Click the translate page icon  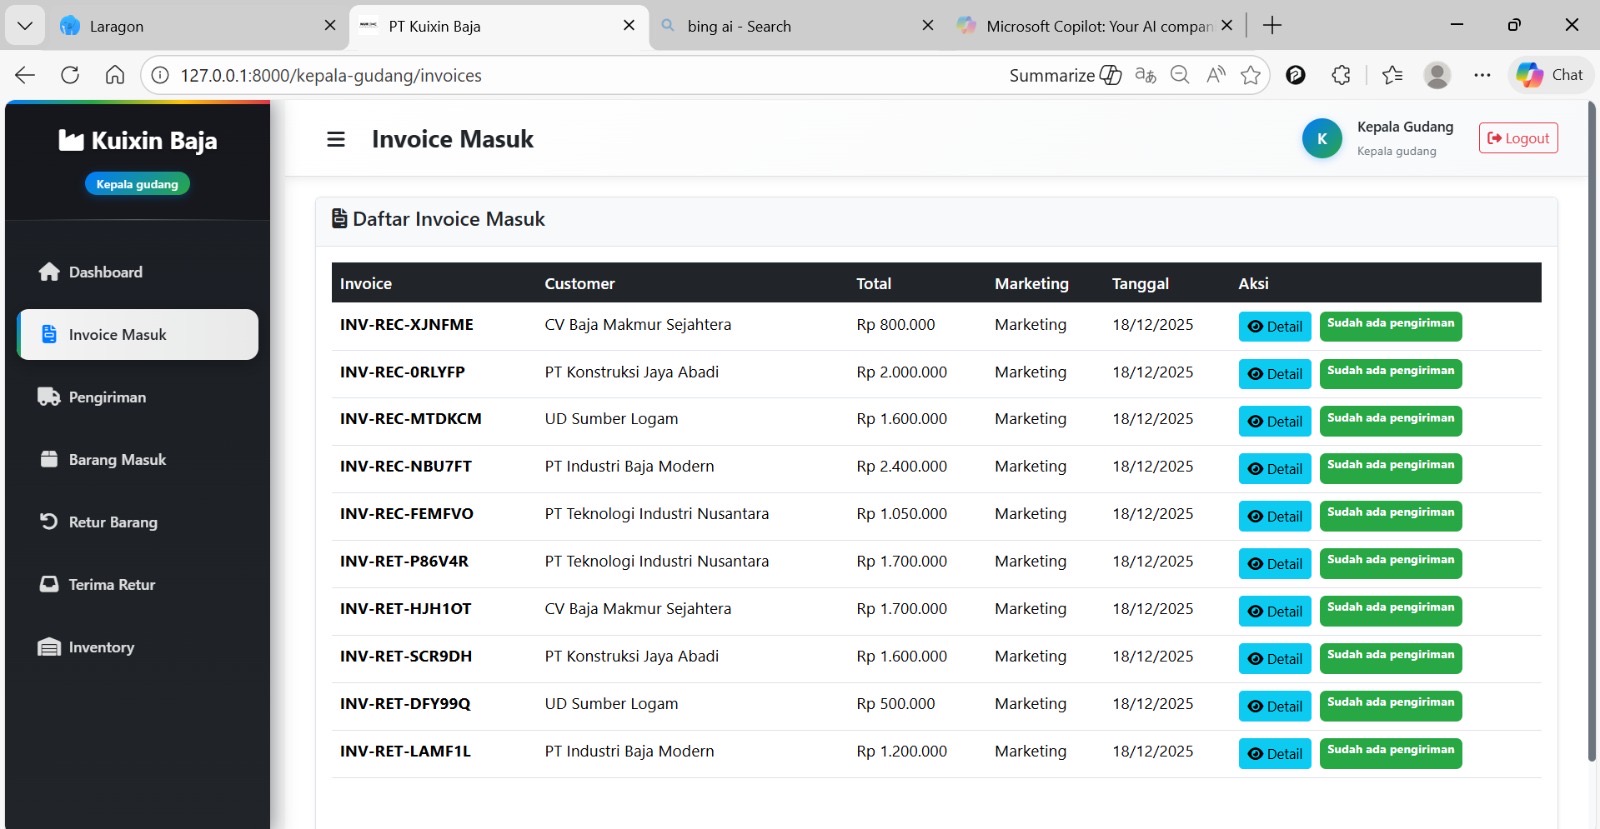1146,75
